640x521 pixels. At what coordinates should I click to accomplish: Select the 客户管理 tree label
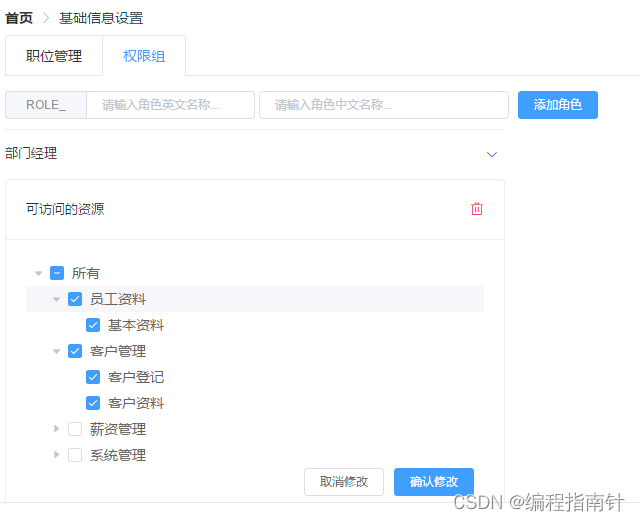click(118, 351)
